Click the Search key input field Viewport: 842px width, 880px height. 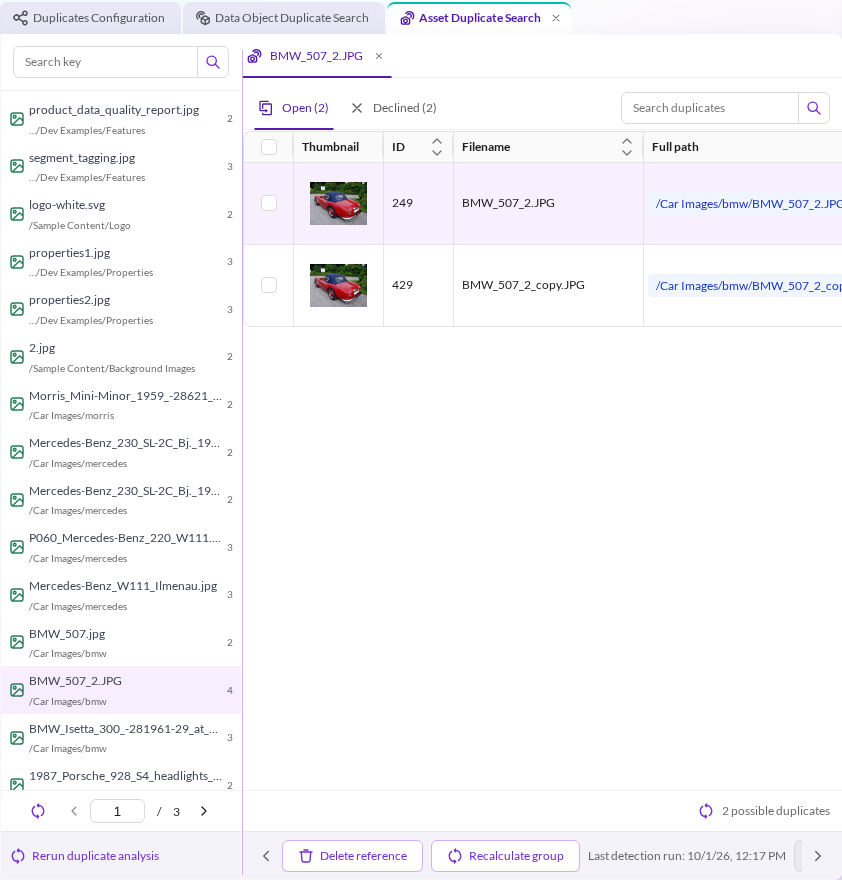[106, 62]
